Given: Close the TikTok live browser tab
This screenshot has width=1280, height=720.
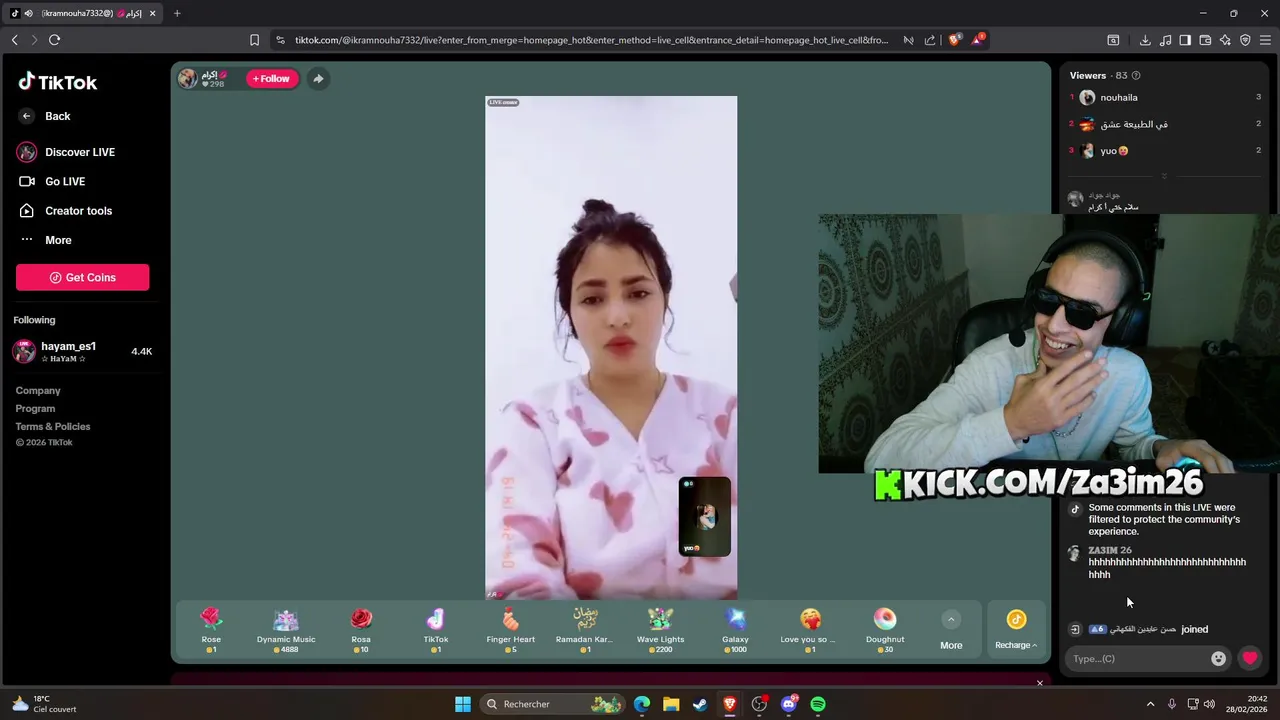Looking at the screenshot, I should click(153, 14).
